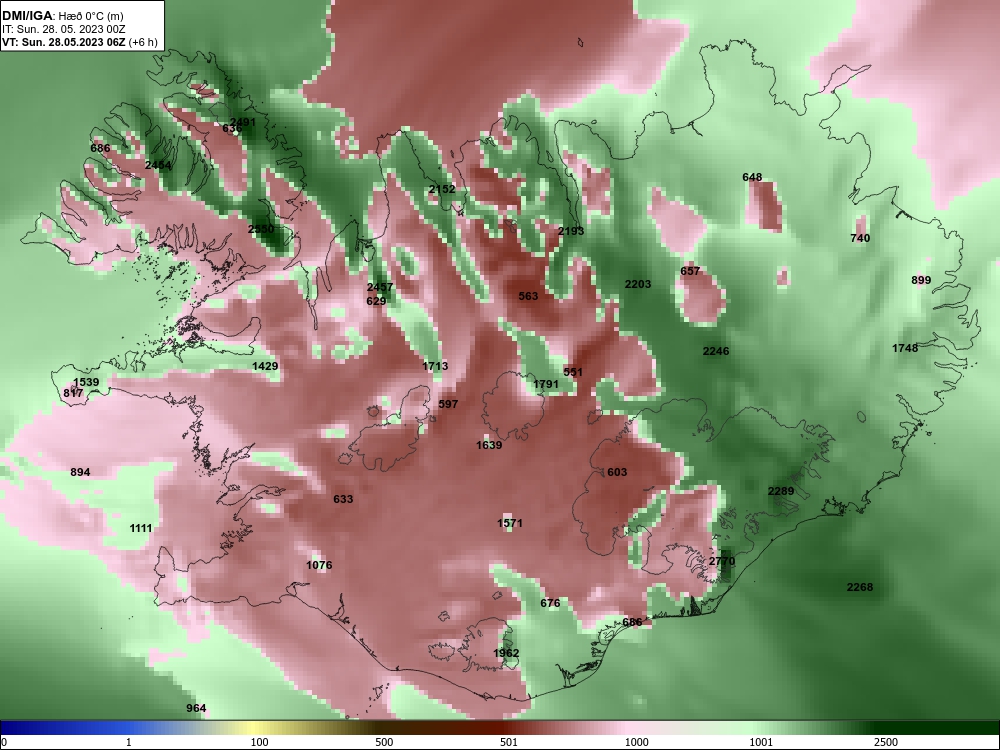Click the map value 2193
This screenshot has height=750, width=1000.
click(x=571, y=231)
